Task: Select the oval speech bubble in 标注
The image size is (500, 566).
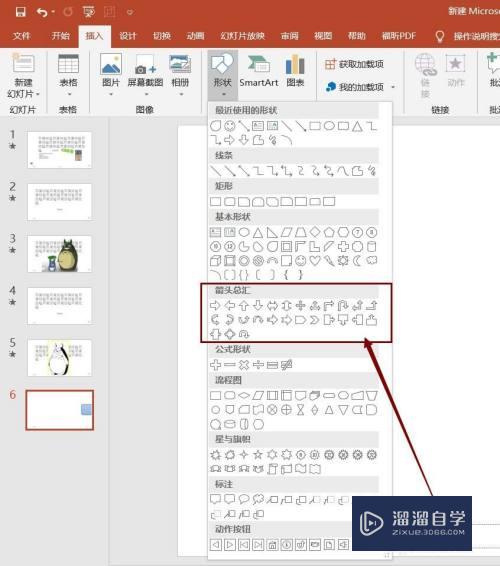Action: pyautogui.click(x=244, y=499)
